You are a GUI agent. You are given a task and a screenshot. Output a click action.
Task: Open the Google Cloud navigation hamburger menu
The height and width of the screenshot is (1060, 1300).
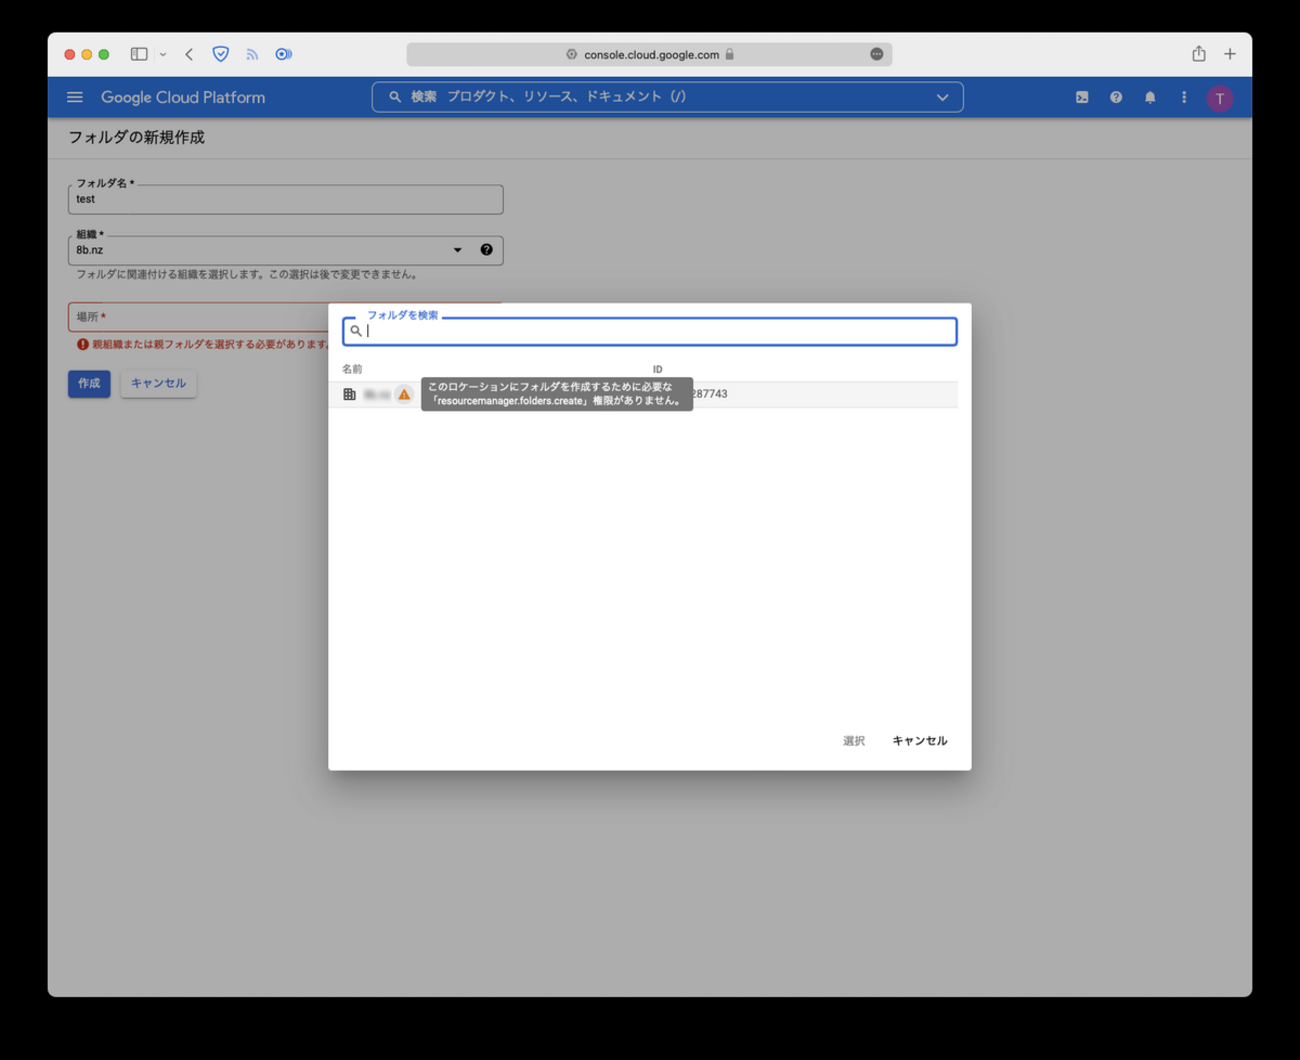75,97
